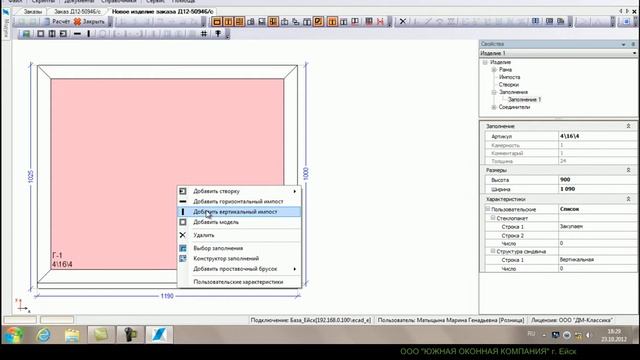Click the 1190 width dimension label
Image resolution: width=640 pixels, height=360 pixels.
pos(167,296)
